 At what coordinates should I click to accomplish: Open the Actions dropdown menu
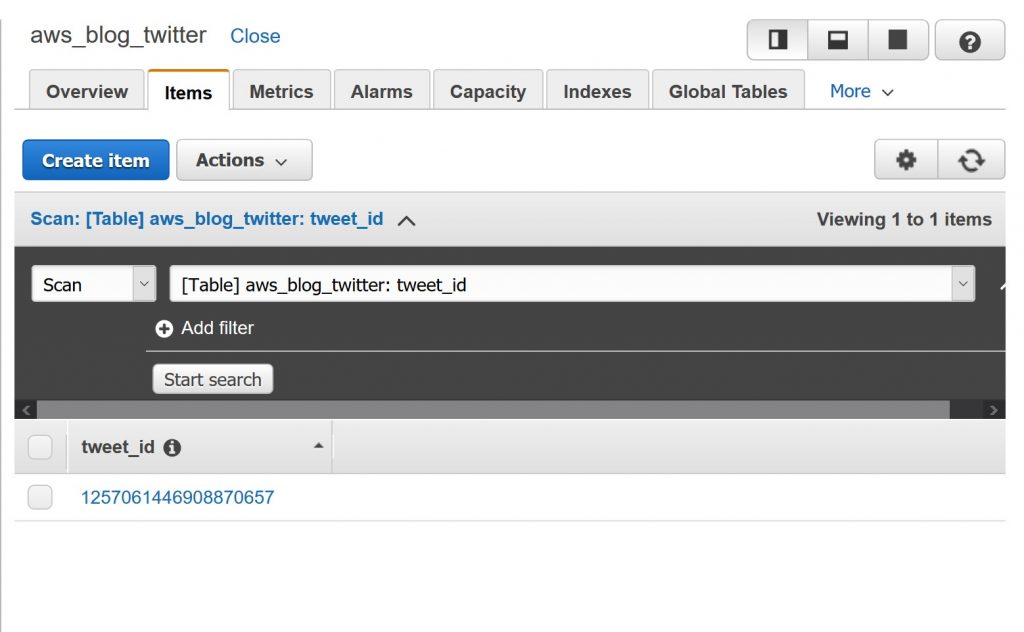click(x=244, y=160)
